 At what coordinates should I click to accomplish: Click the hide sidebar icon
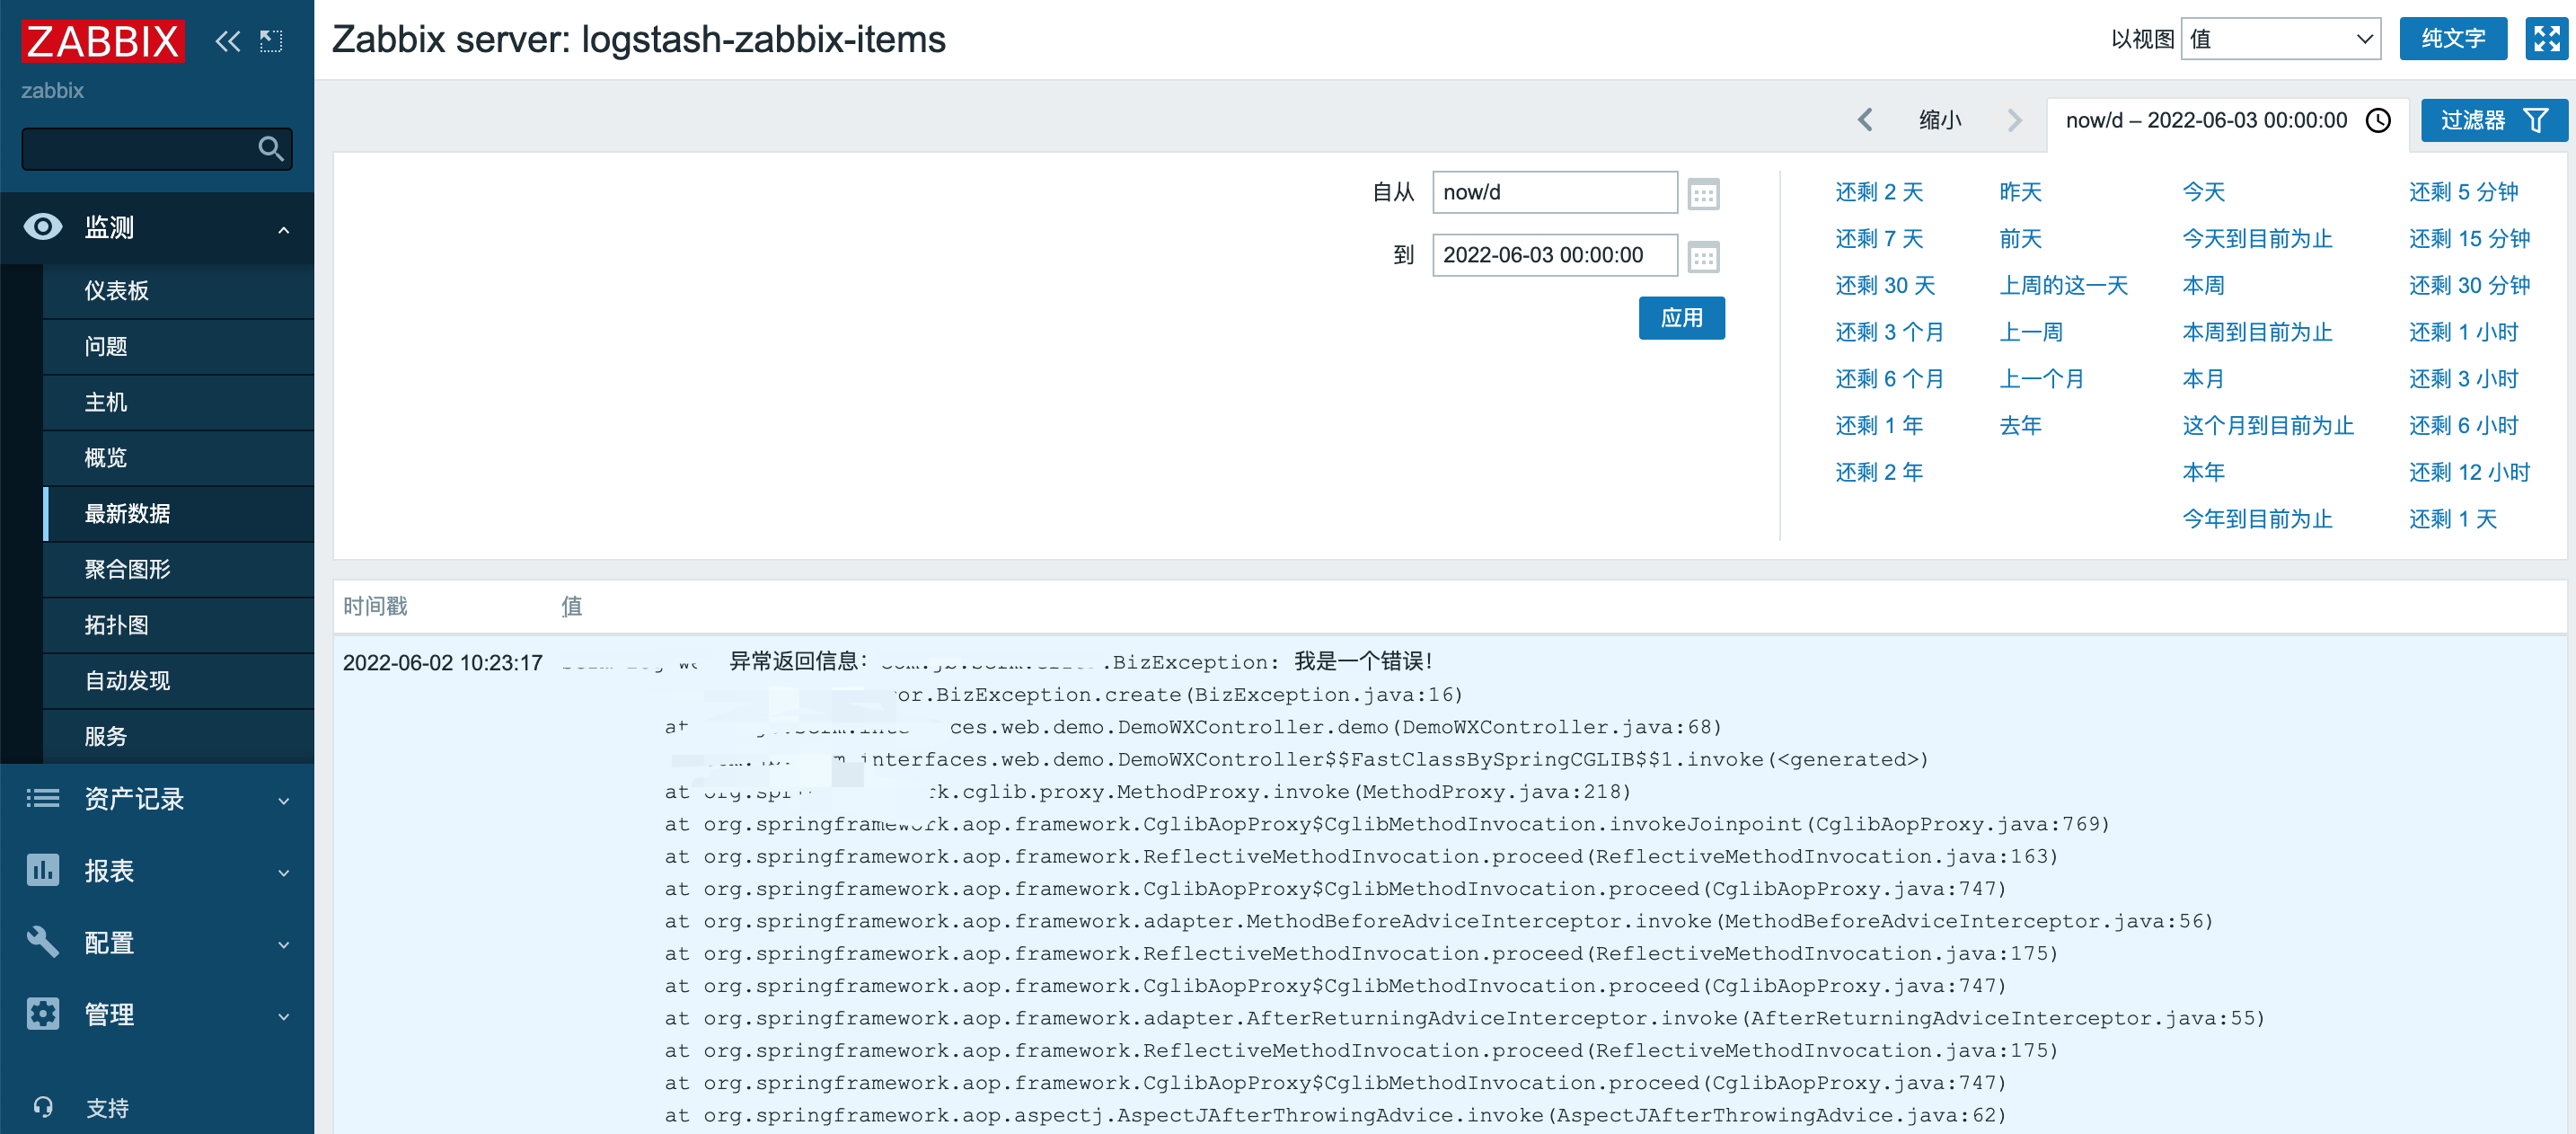click(x=271, y=41)
